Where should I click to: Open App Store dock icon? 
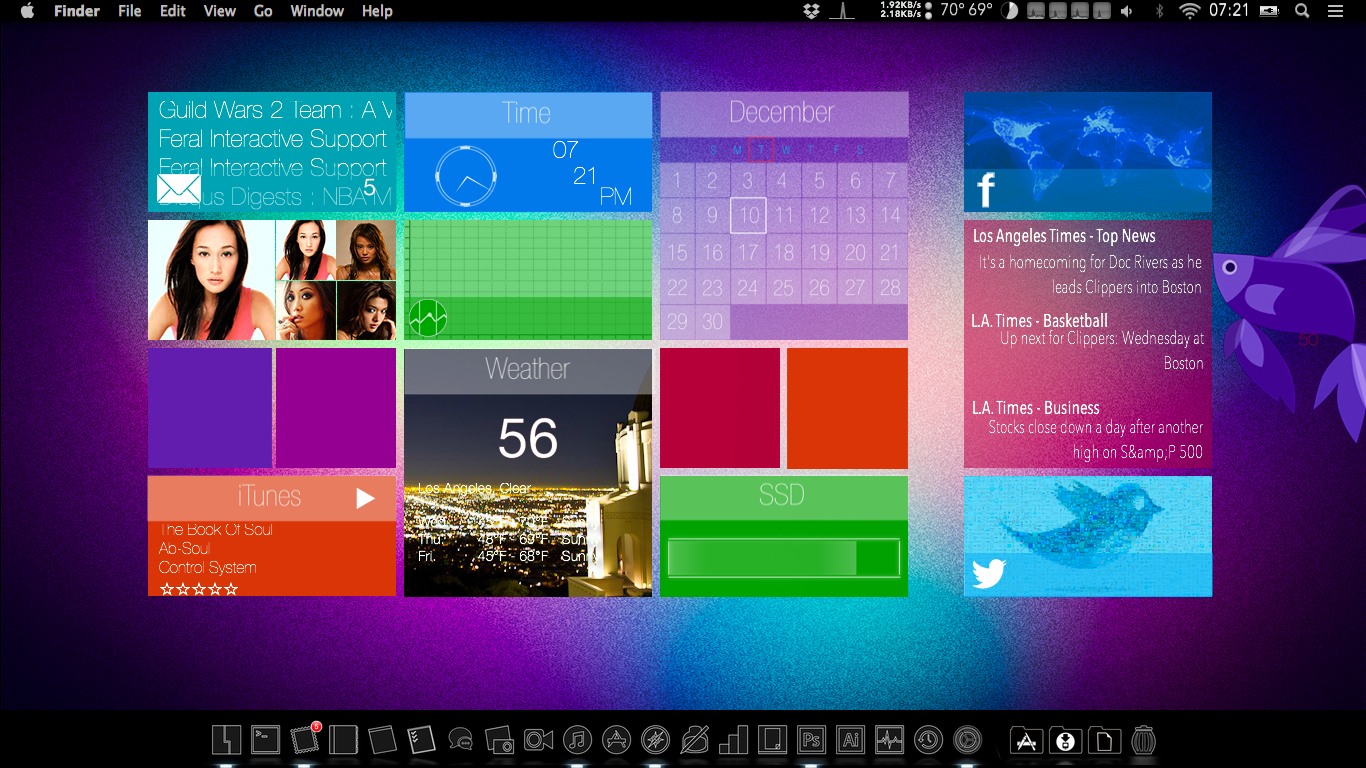(x=616, y=740)
